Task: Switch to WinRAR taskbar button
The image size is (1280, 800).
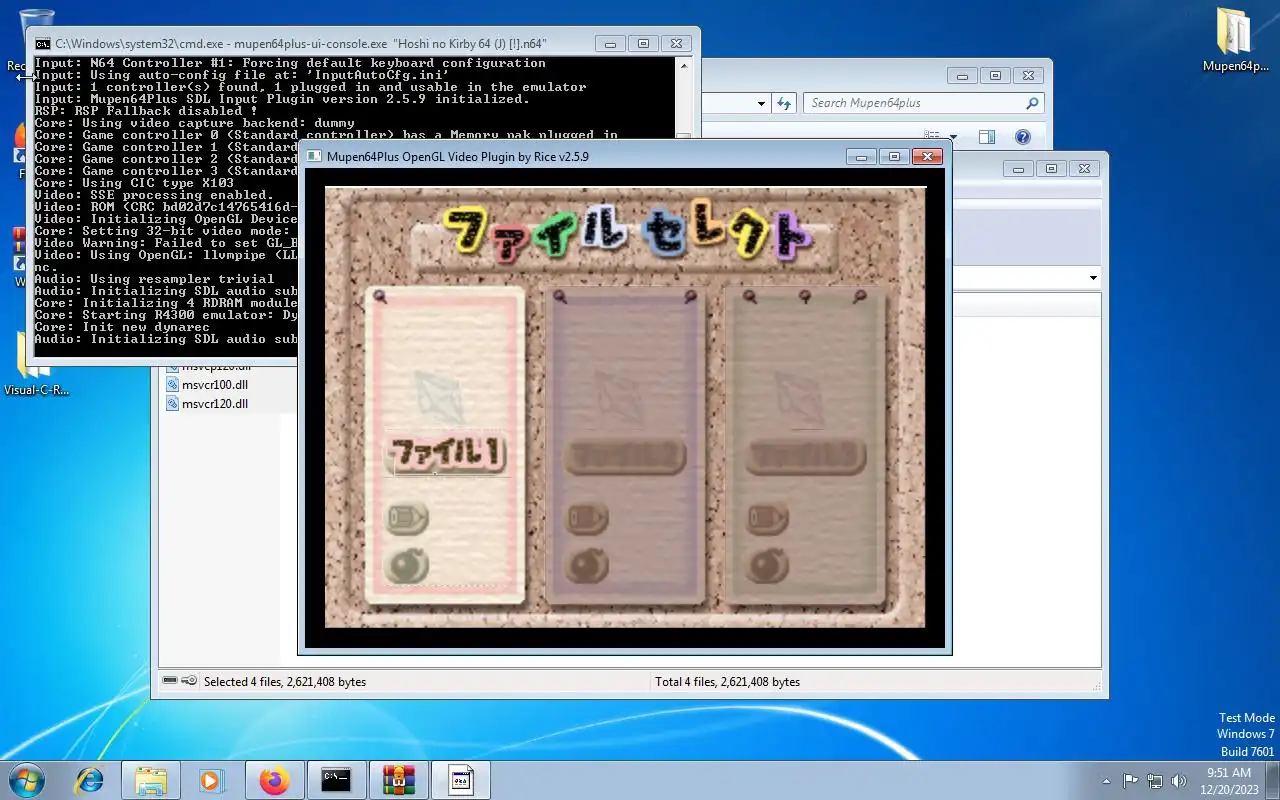Action: tap(398, 780)
